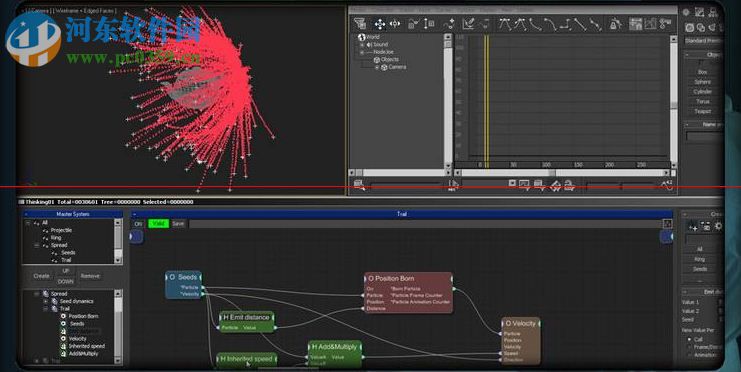Set tangents to Smooth icon
The height and width of the screenshot is (372, 741).
(x=595, y=24)
